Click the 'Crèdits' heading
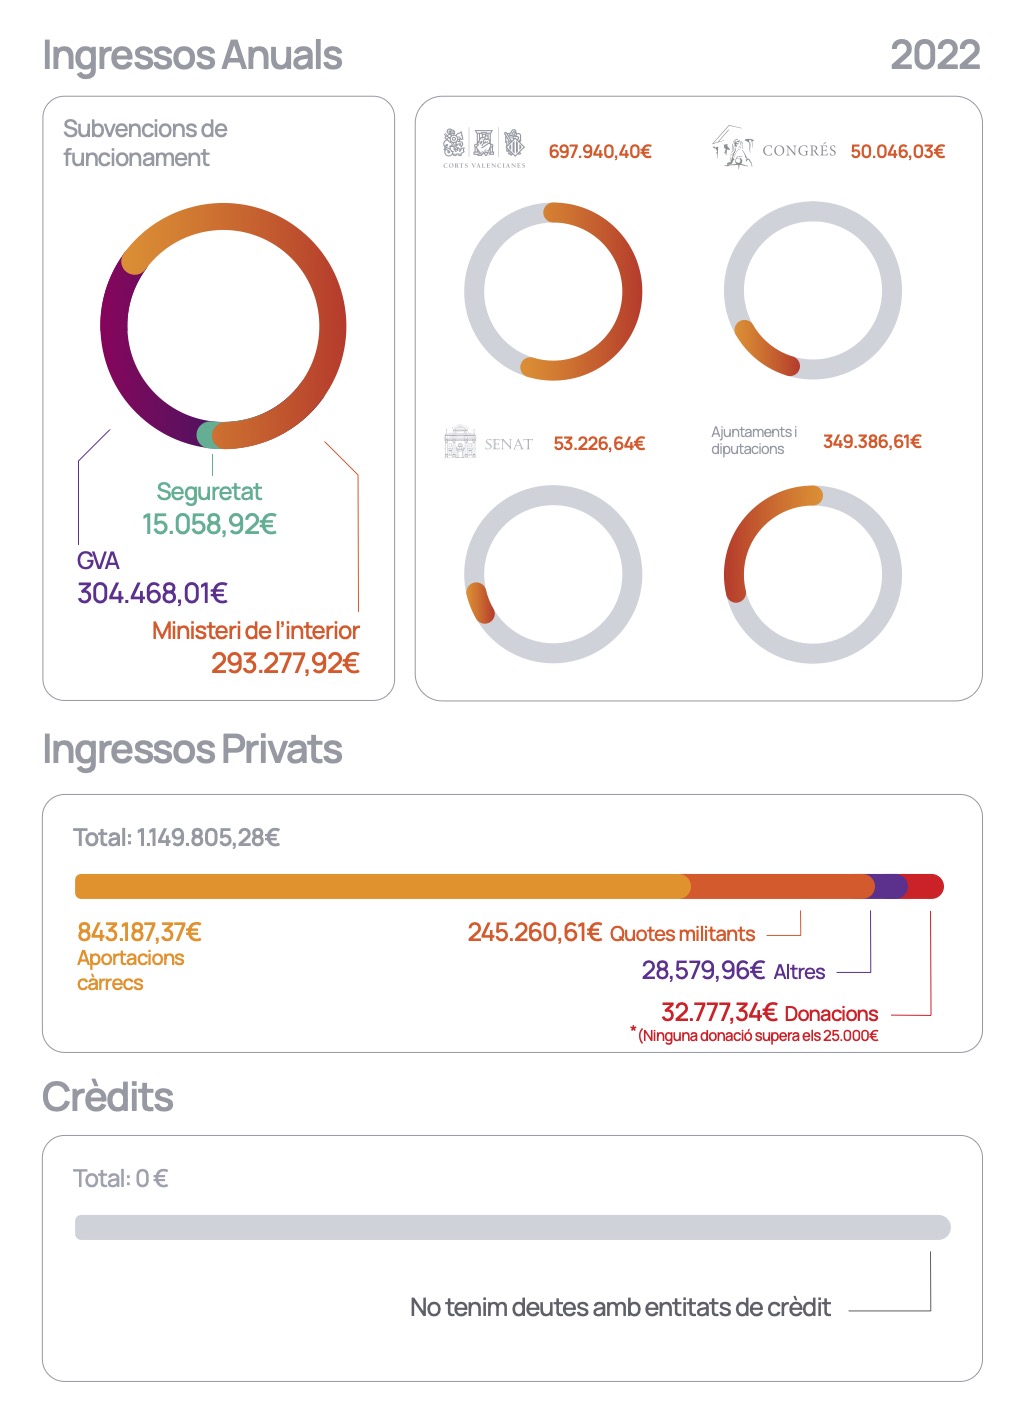 [x=108, y=1097]
